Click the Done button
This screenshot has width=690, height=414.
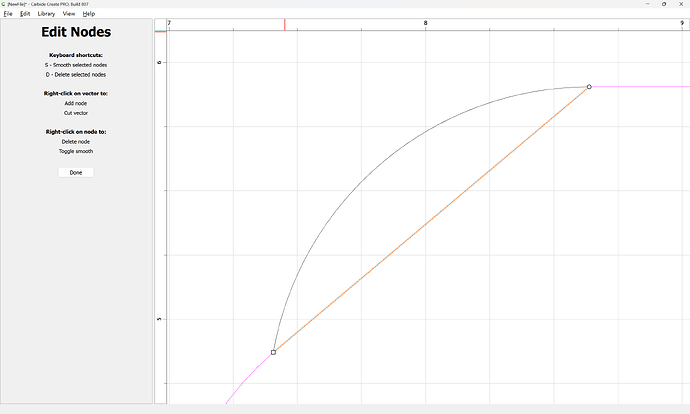[x=76, y=172]
